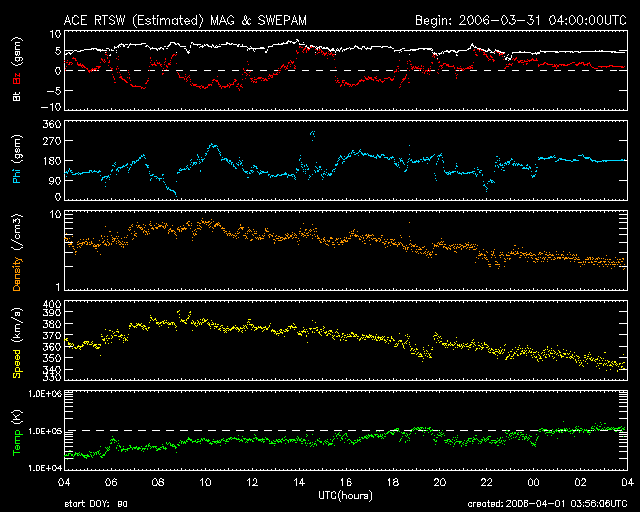Screen dimensions: 640x512
Task: Select the white 'Bt' axis label
Action: (17, 96)
